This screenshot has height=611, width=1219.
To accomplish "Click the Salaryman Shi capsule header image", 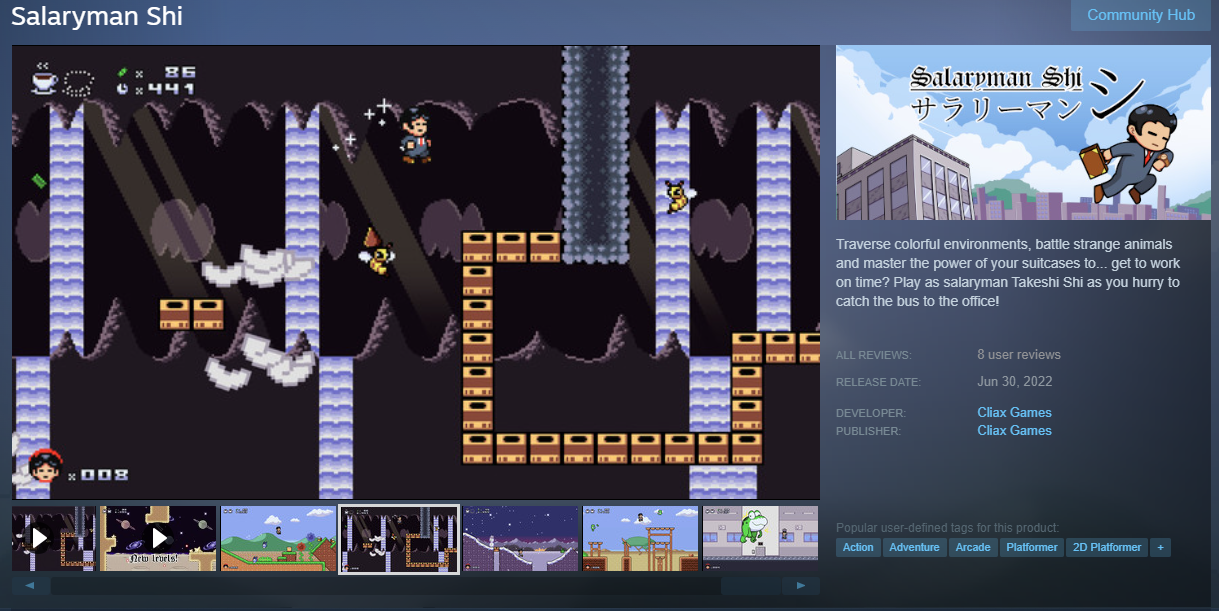I will click(x=1023, y=134).
